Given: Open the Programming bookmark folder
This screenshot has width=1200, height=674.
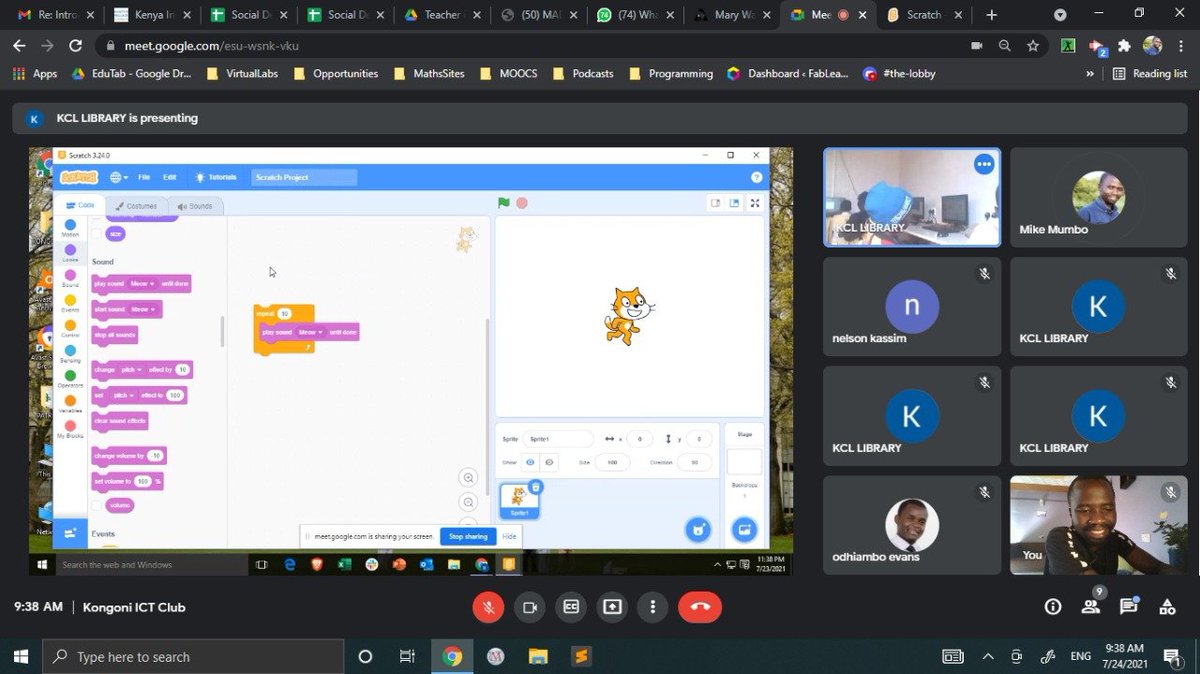Looking at the screenshot, I should [670, 73].
